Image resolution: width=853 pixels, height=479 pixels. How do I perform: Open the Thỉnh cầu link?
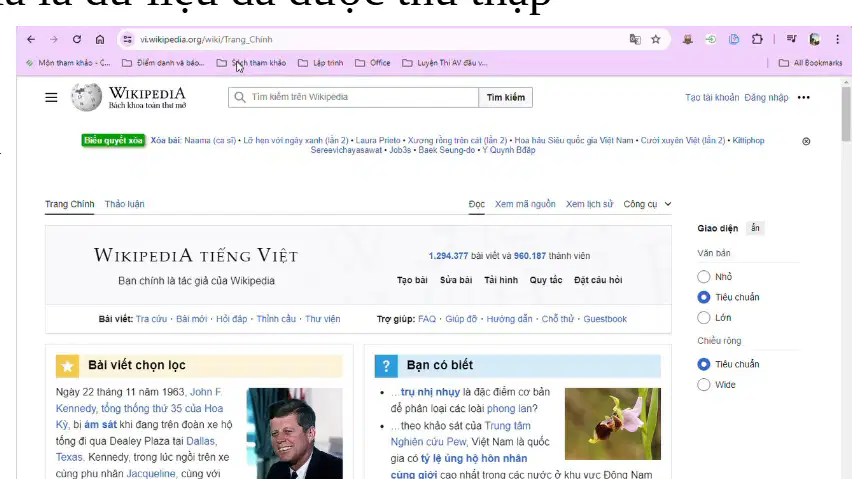pyautogui.click(x=276, y=319)
